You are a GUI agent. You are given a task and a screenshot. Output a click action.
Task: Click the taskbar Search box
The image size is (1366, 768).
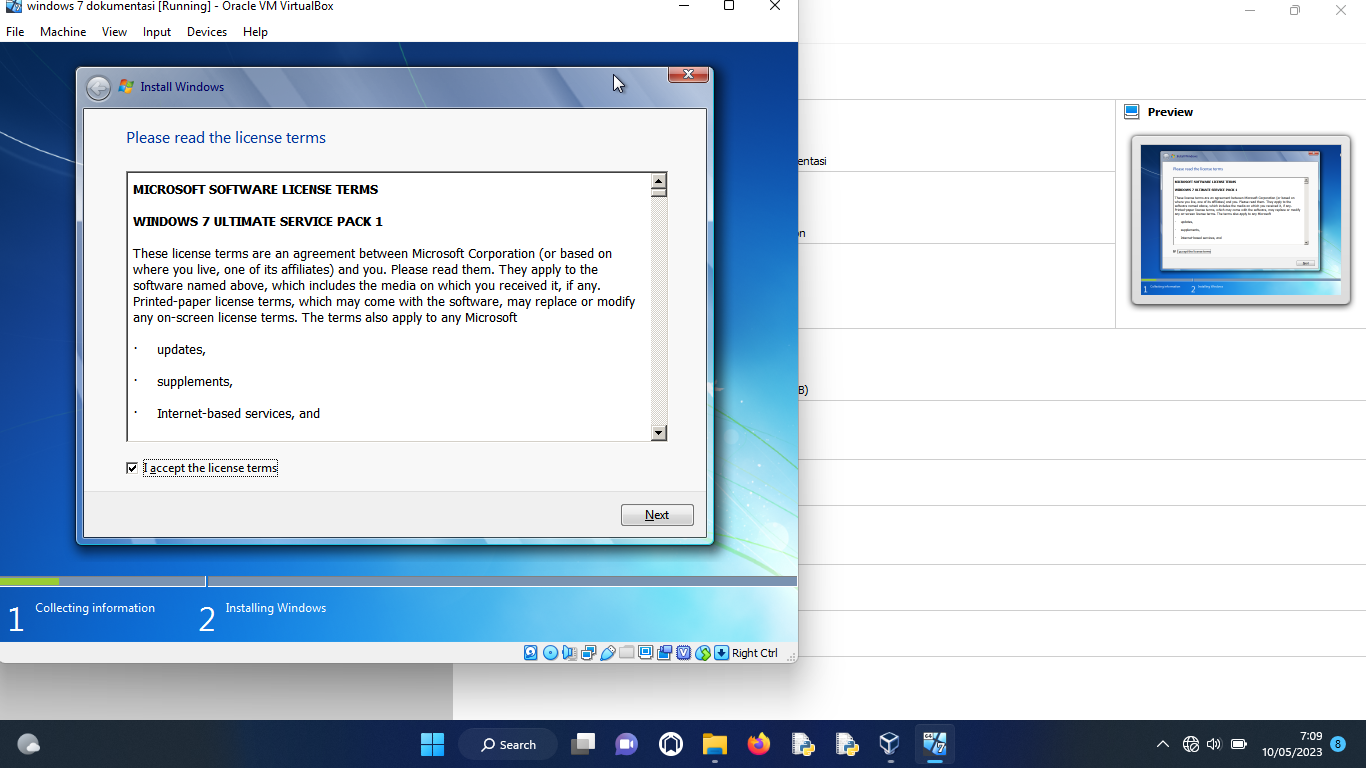pos(508,744)
